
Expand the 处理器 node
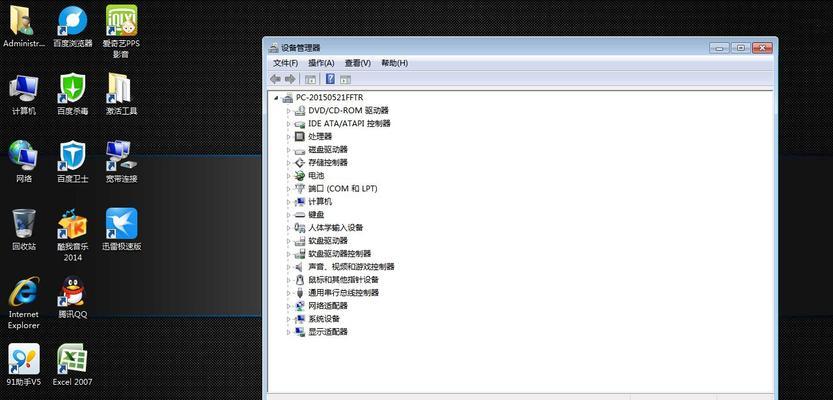click(288, 137)
